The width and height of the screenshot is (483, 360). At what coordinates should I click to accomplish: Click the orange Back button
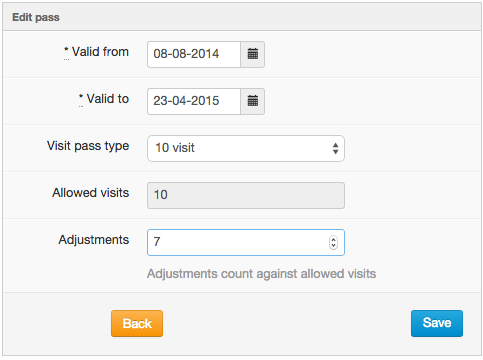pyautogui.click(x=137, y=323)
